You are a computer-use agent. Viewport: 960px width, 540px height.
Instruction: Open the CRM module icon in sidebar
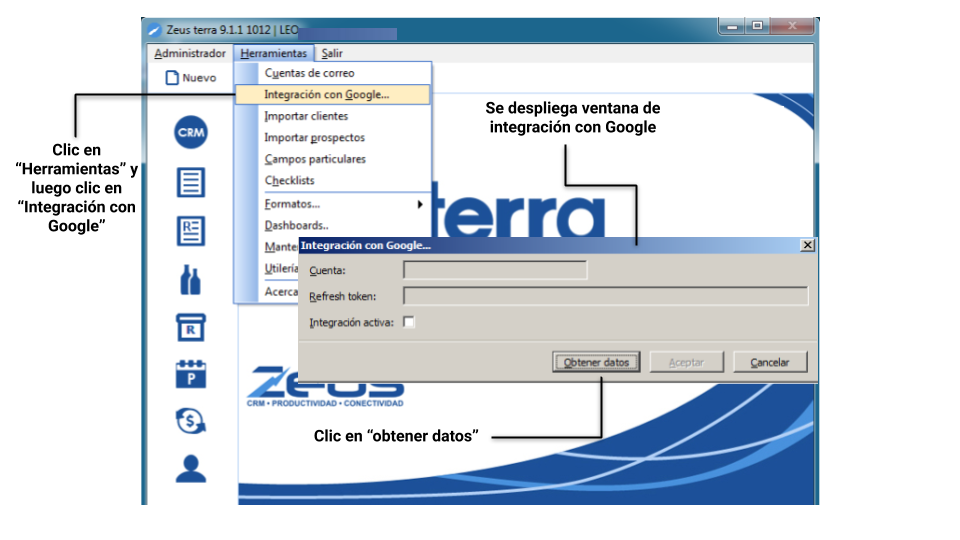pos(191,132)
